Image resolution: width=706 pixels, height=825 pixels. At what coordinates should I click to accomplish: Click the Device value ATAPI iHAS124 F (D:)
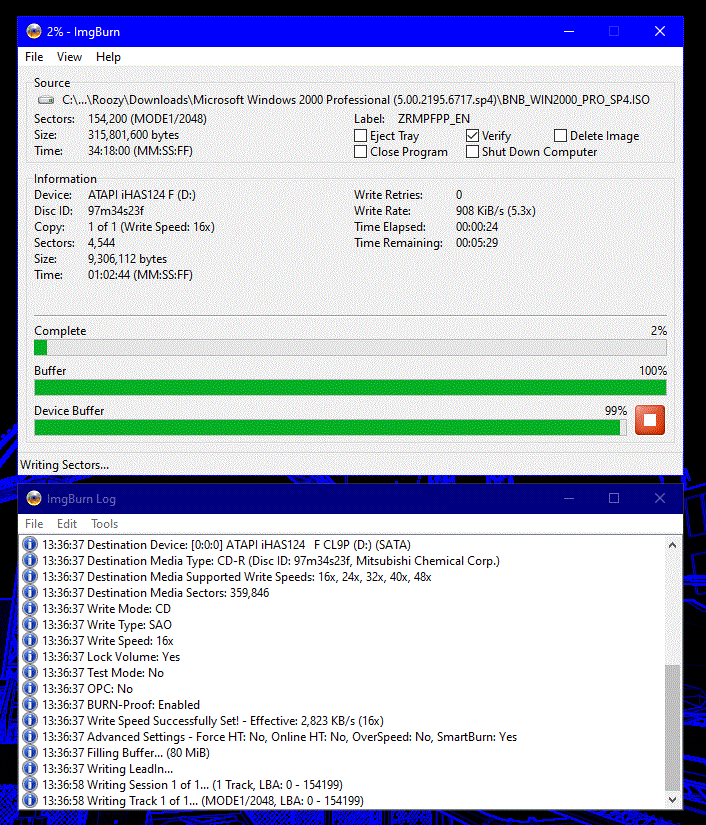pyautogui.click(x=142, y=195)
